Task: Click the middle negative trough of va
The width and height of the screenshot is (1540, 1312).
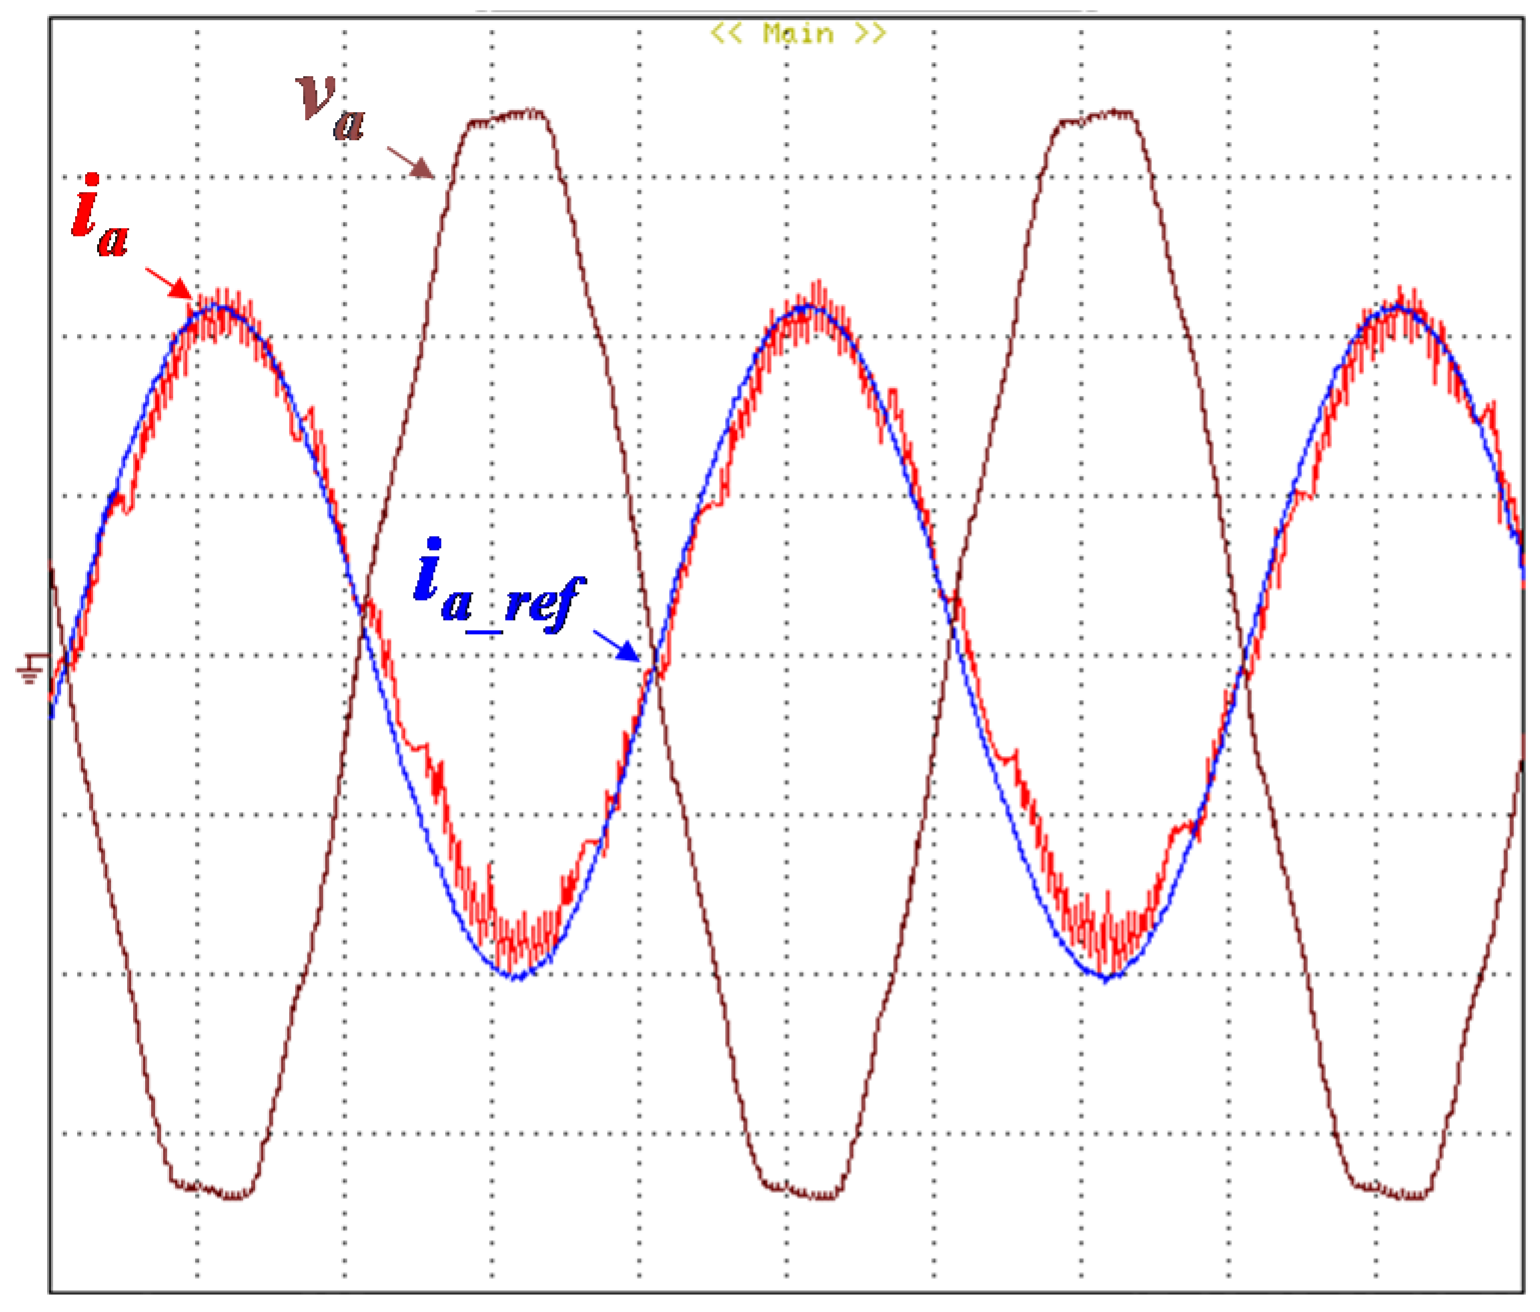Action: pos(800,1190)
